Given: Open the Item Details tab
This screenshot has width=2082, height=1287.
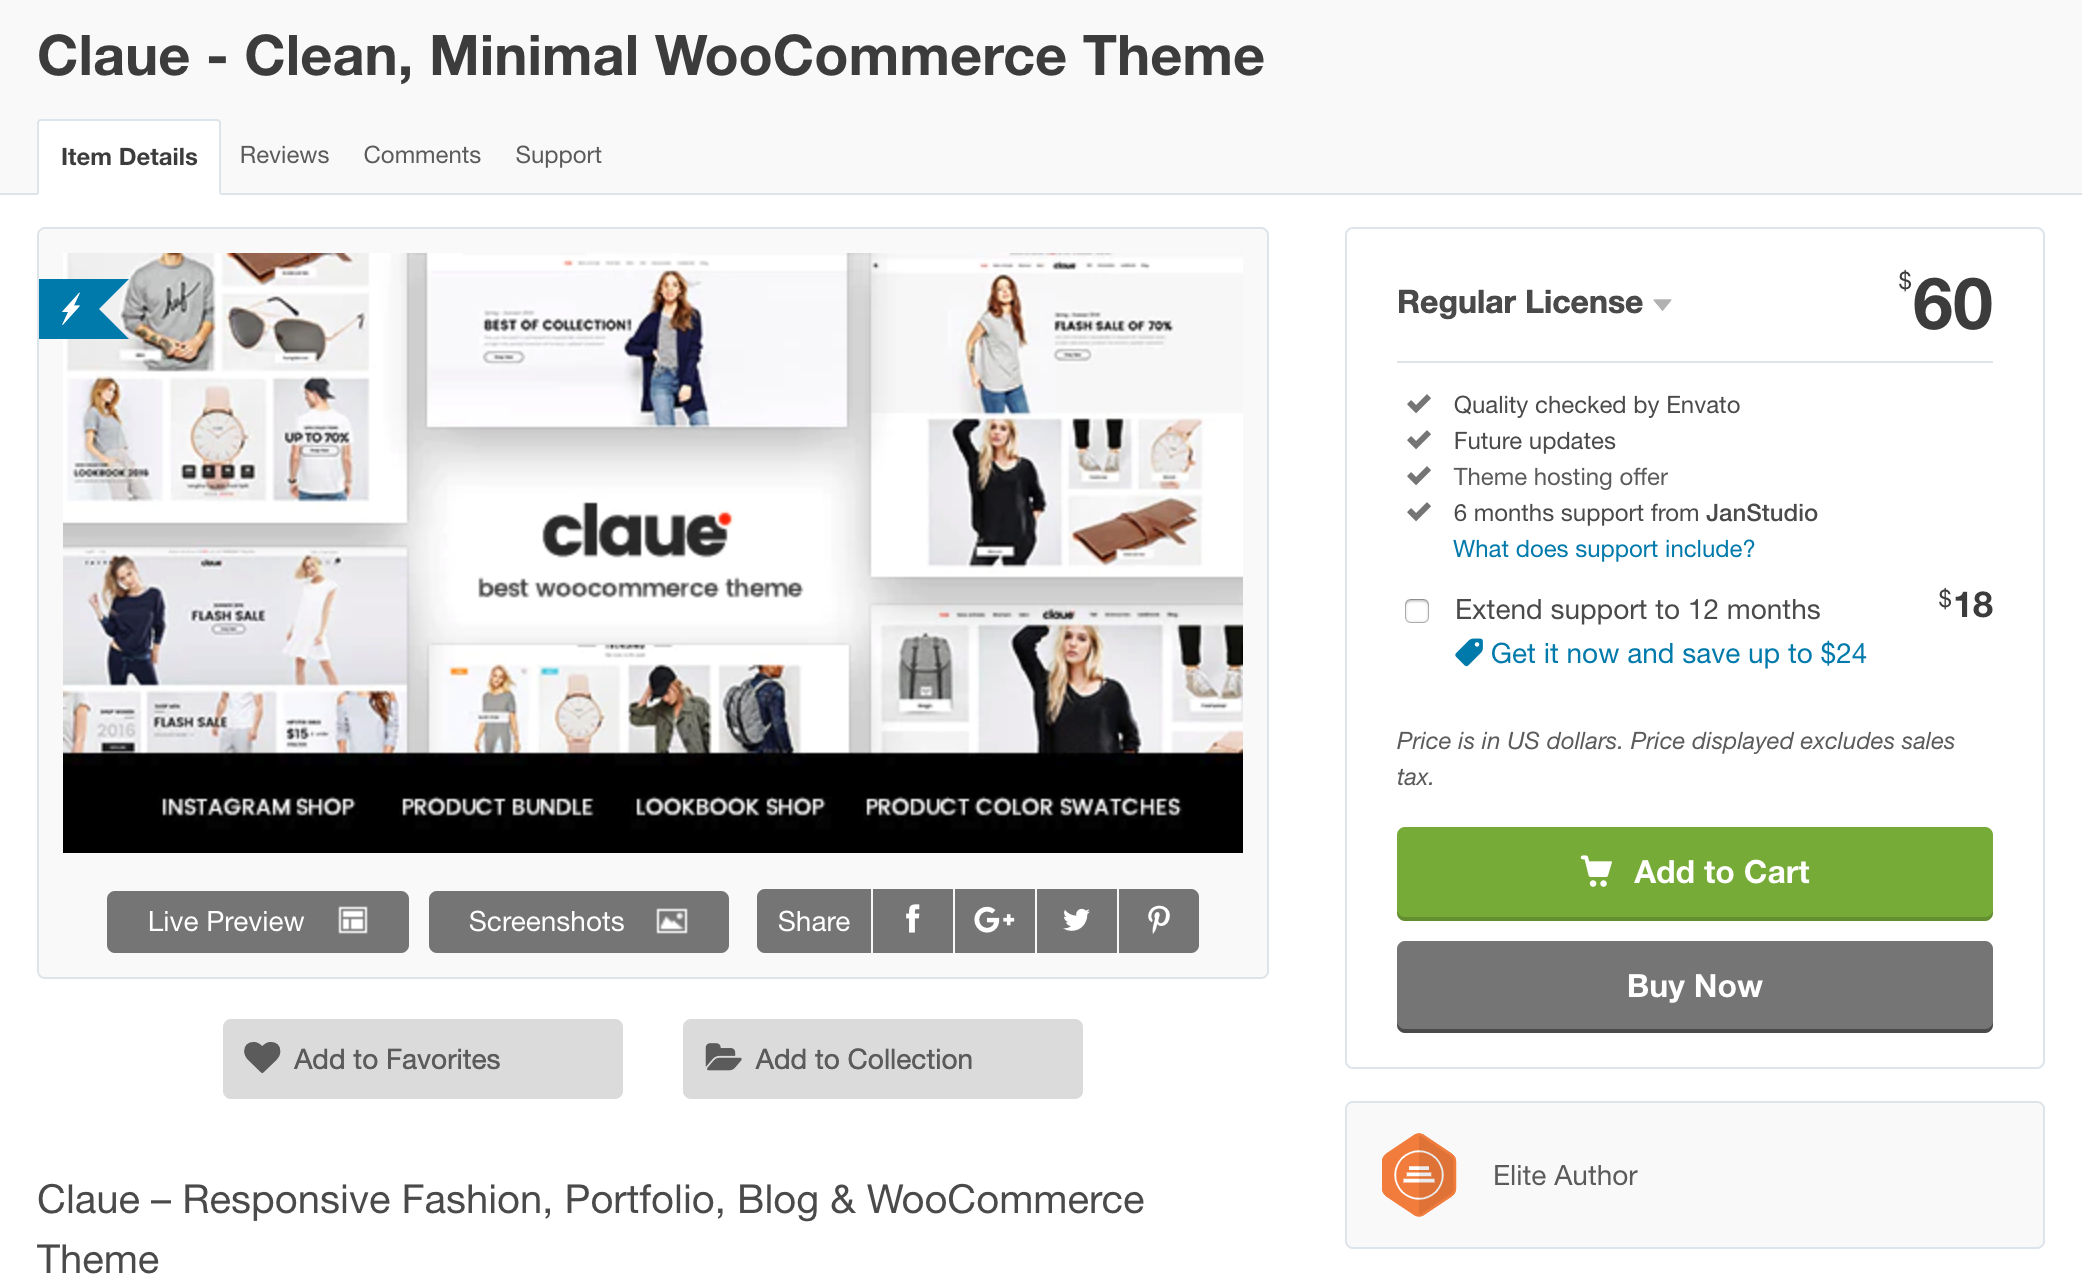Looking at the screenshot, I should (128, 156).
